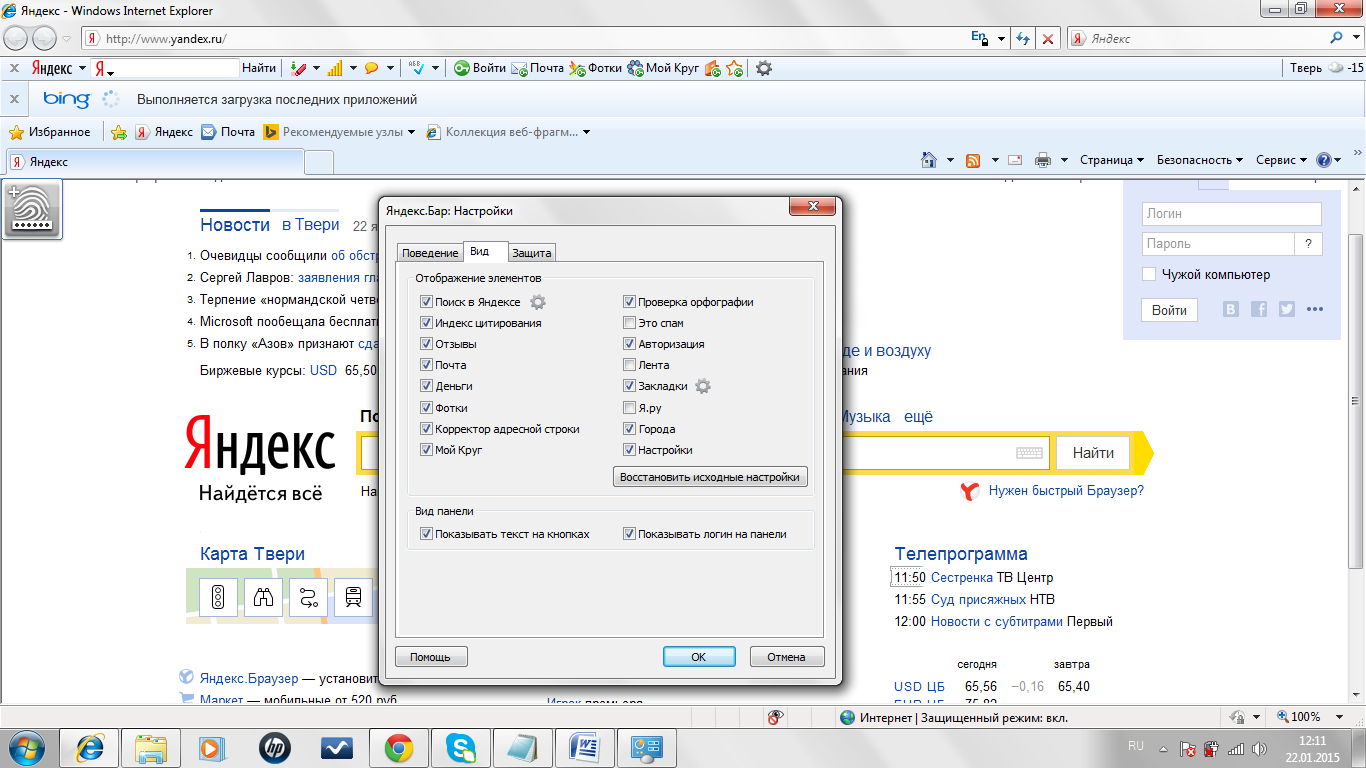Open Yandex bar settings gear icon
The image size is (1366, 768).
764,68
